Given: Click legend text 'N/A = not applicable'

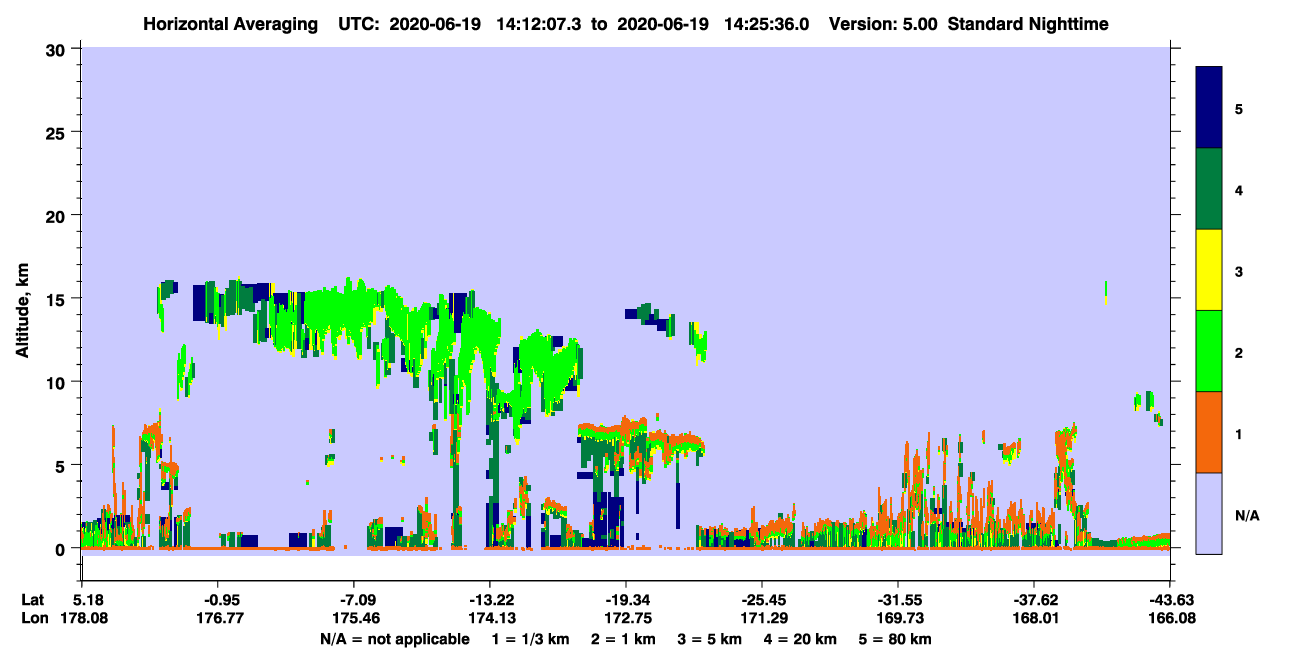Looking at the screenshot, I should click(395, 639).
